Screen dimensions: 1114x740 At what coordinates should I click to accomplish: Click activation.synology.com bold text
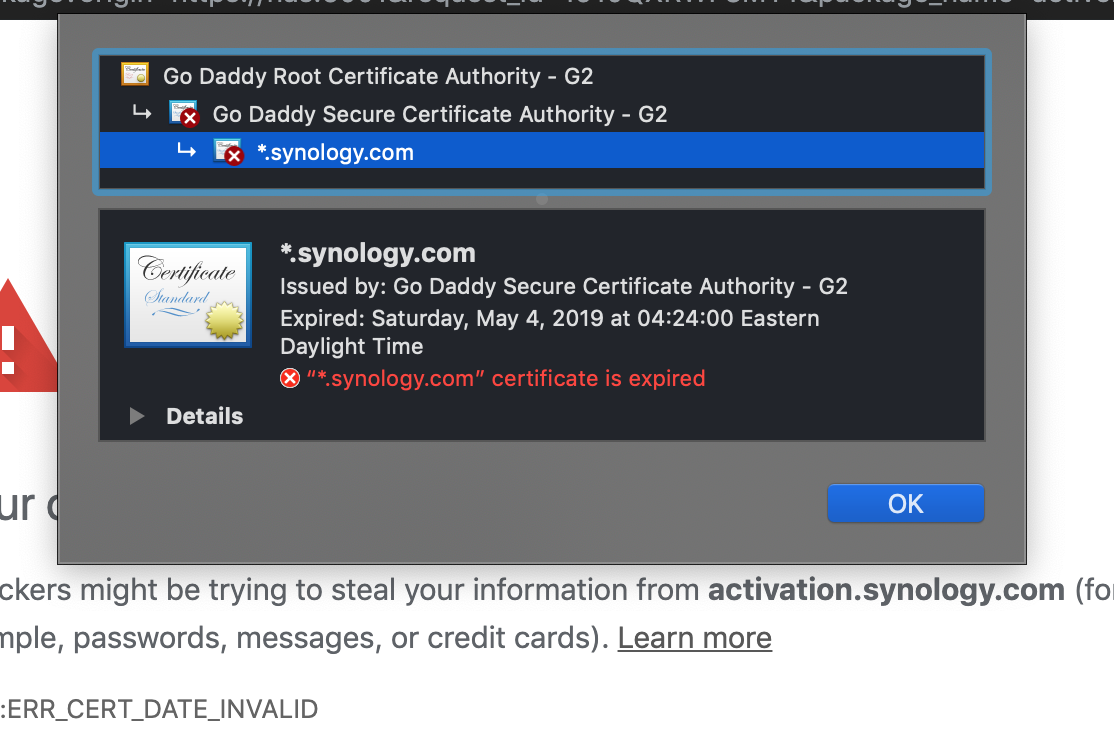[884, 589]
